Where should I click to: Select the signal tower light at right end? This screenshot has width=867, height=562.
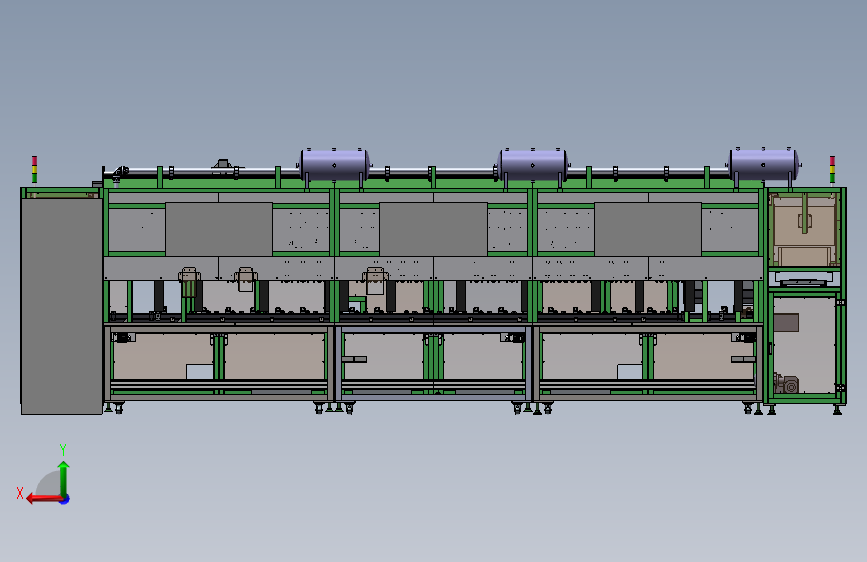(832, 169)
